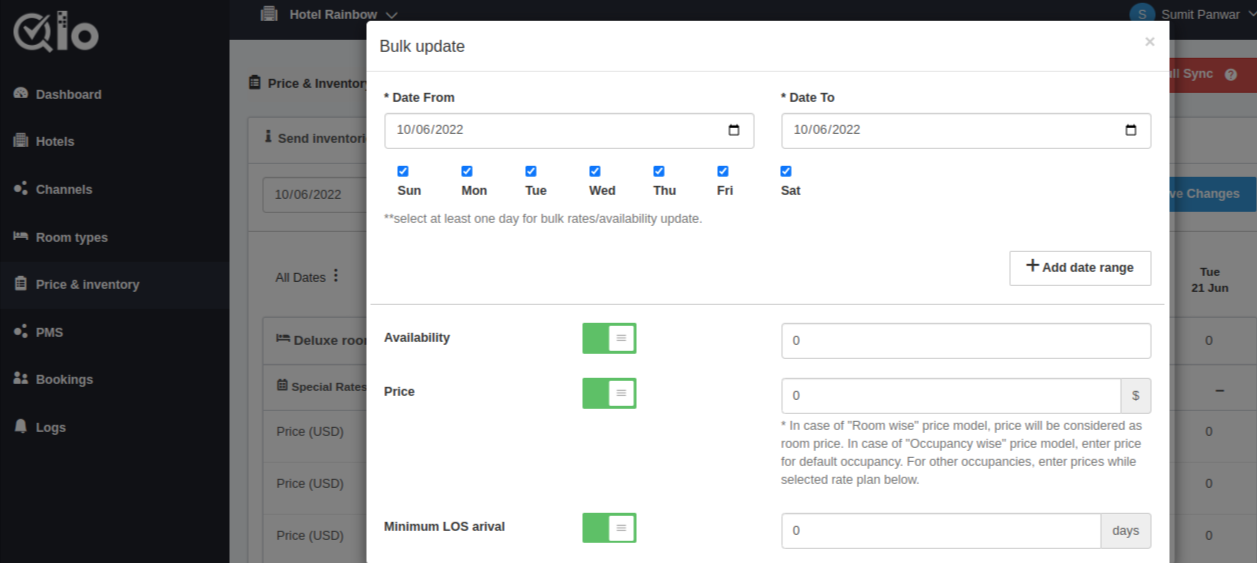The image size is (1257, 563).
Task: Navigate to Room types
Action: click(x=114, y=237)
